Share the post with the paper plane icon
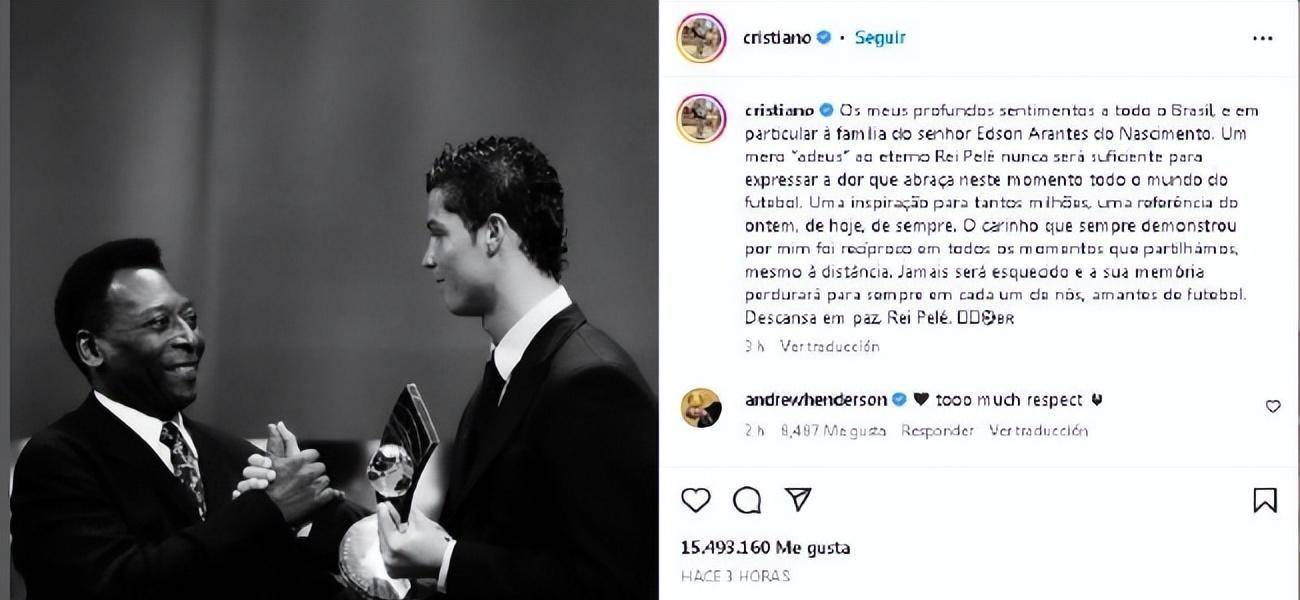The width and height of the screenshot is (1300, 600). (797, 499)
